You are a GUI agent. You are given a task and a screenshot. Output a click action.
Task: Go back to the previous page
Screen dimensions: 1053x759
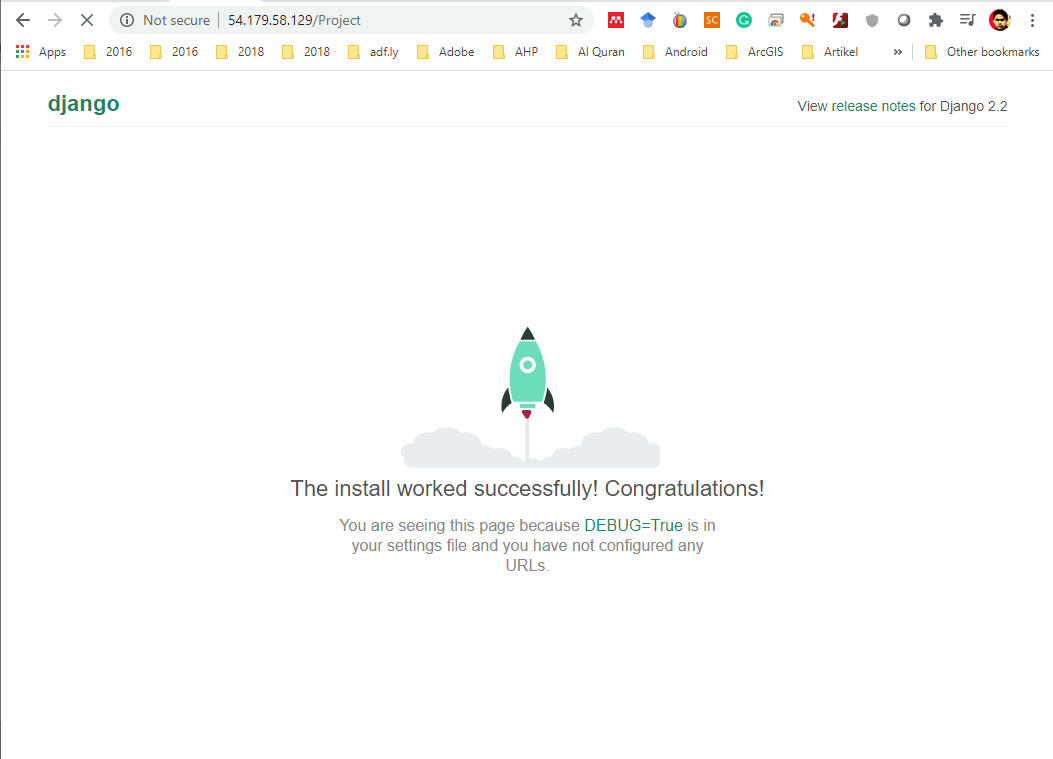[23, 20]
